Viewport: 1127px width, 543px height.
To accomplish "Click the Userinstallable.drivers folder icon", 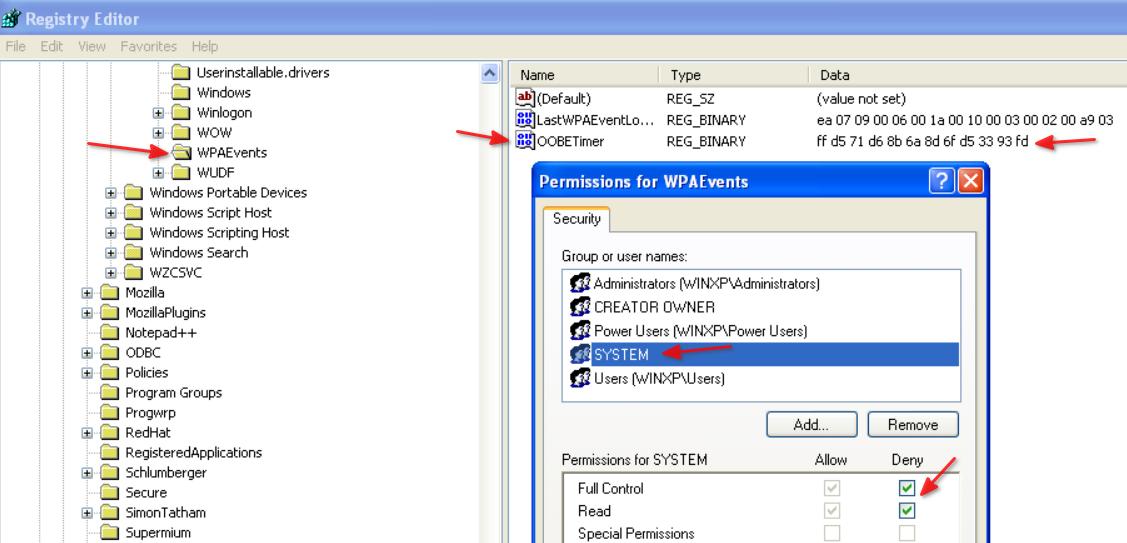I will (x=181, y=73).
